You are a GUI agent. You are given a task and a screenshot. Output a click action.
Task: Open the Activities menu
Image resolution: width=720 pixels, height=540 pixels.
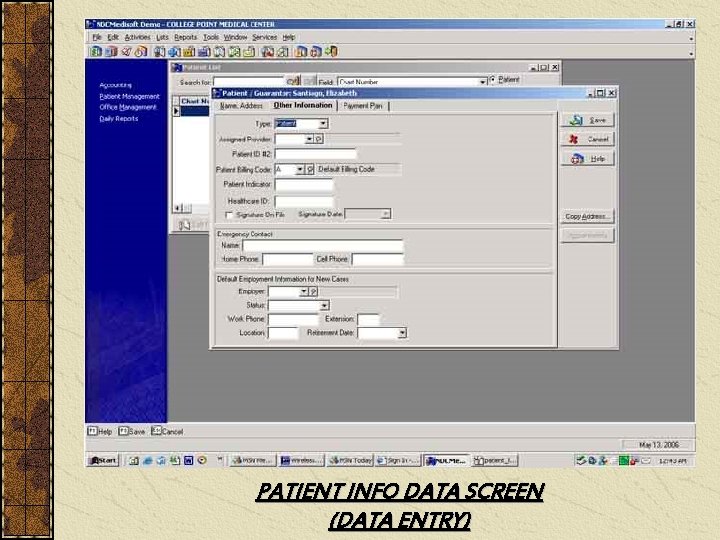pyautogui.click(x=137, y=37)
